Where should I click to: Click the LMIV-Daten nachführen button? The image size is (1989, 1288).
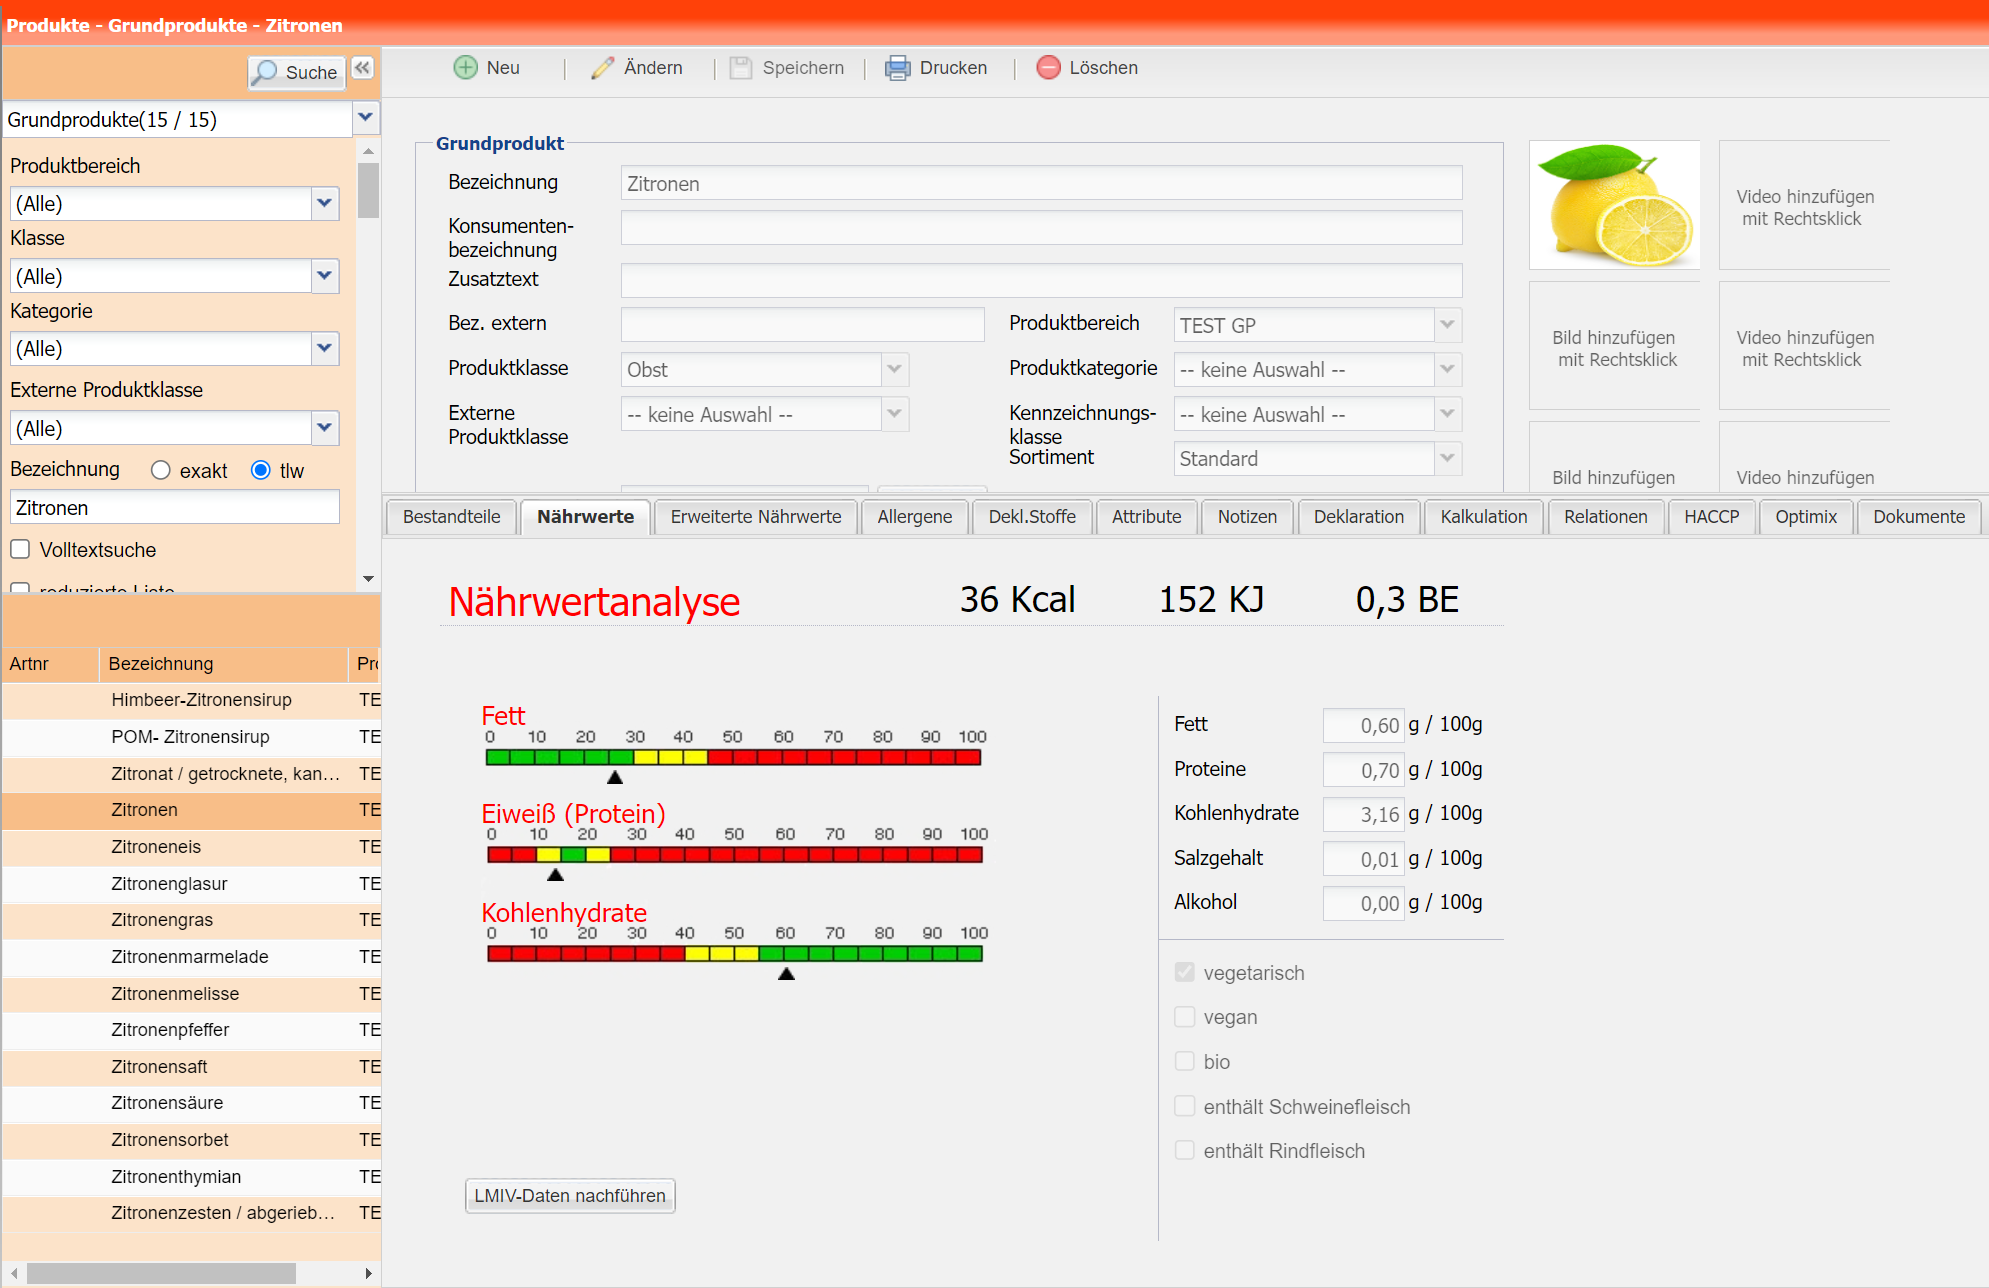click(570, 1196)
